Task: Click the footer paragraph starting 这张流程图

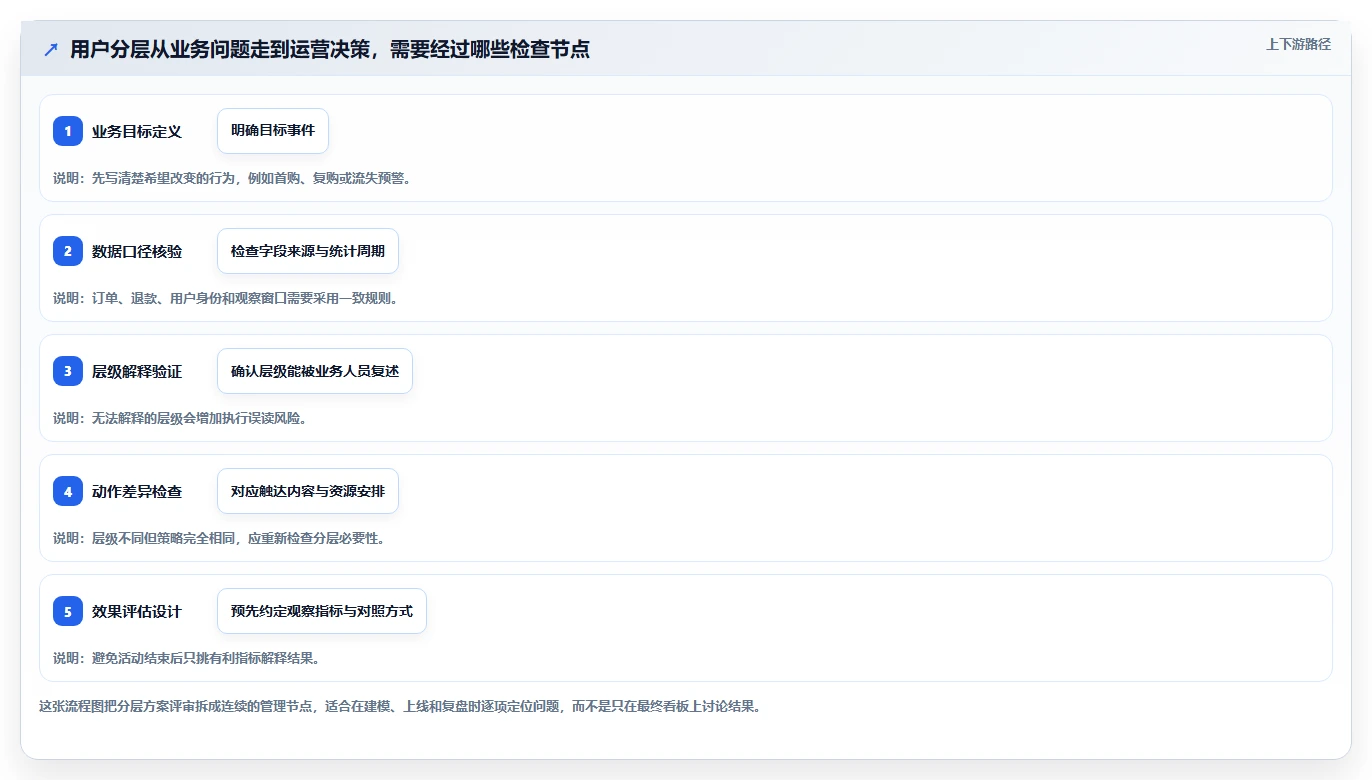Action: 402,706
